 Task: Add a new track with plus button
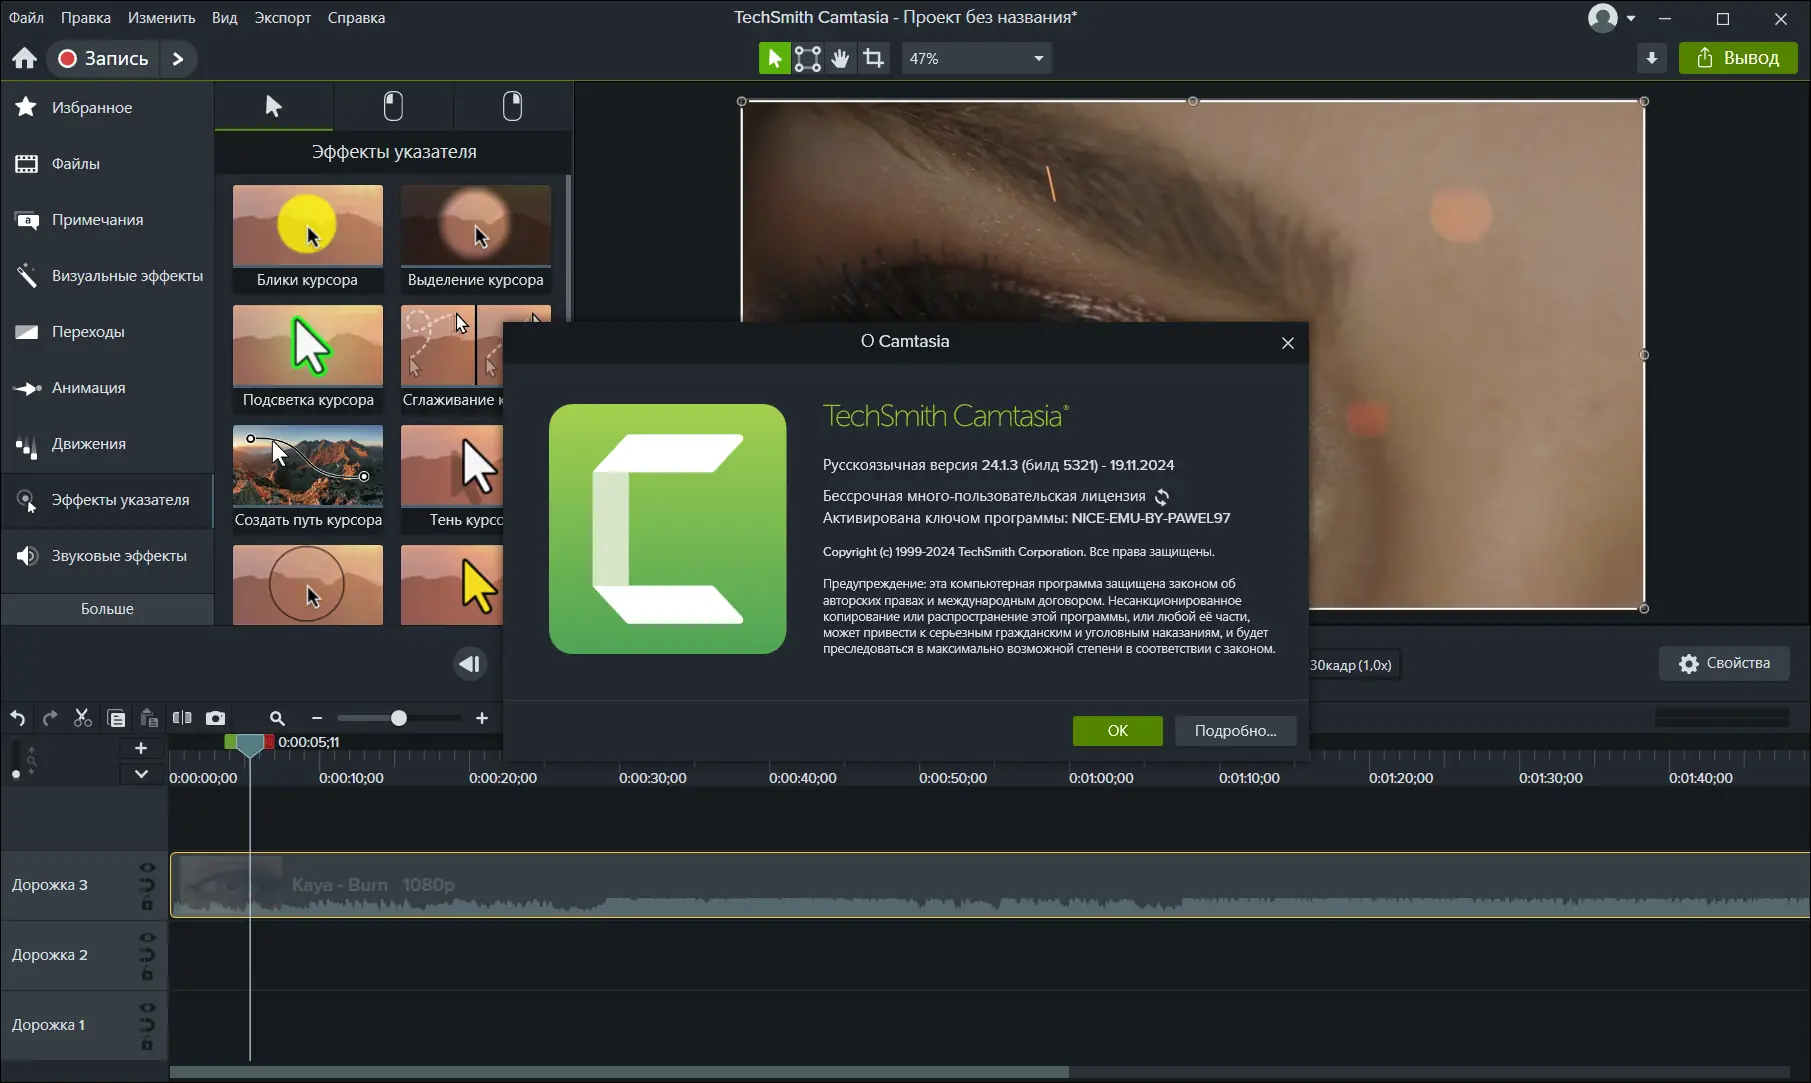pos(141,748)
